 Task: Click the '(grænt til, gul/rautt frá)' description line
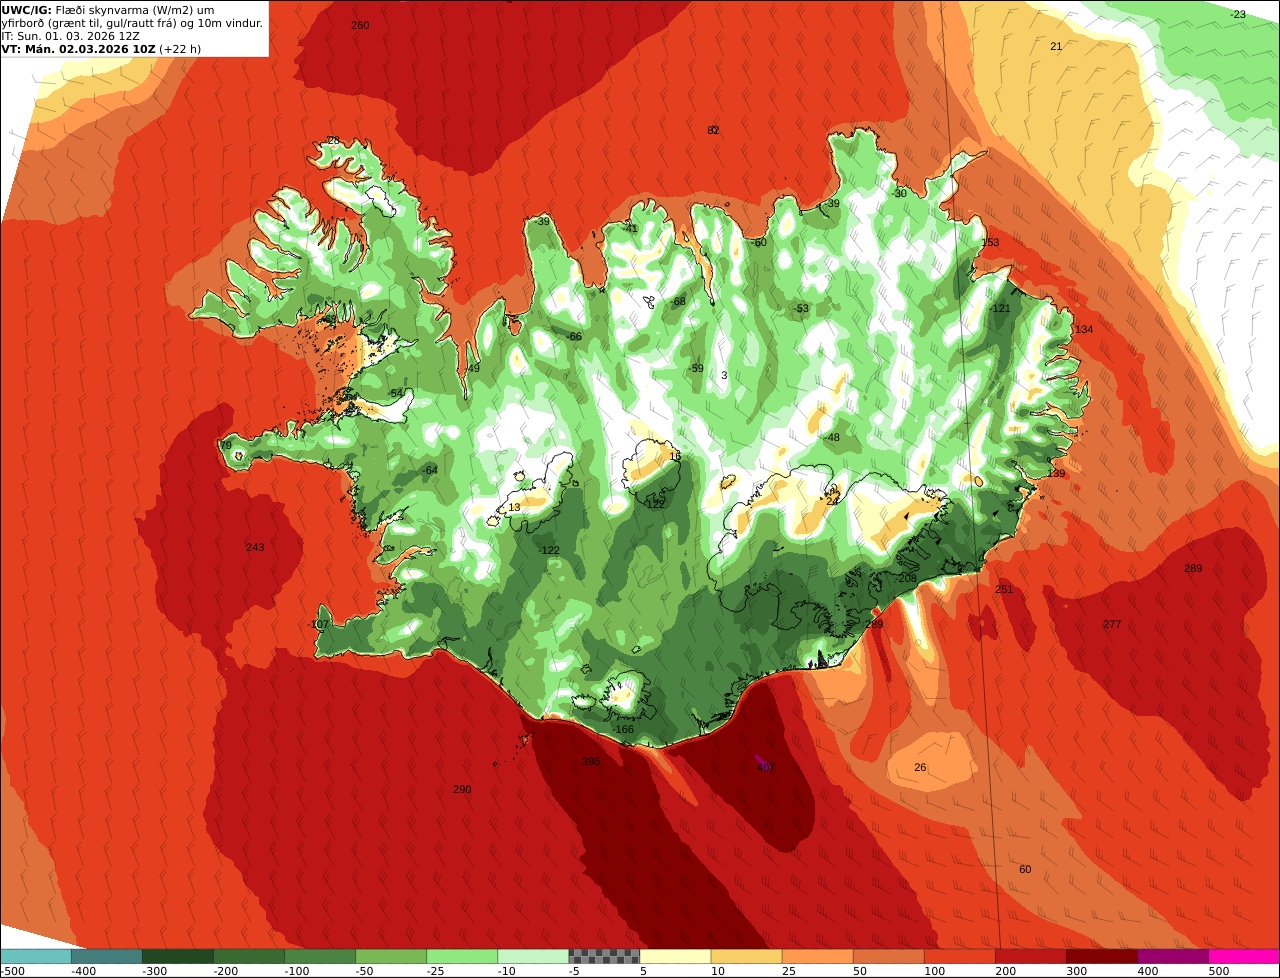(x=132, y=22)
